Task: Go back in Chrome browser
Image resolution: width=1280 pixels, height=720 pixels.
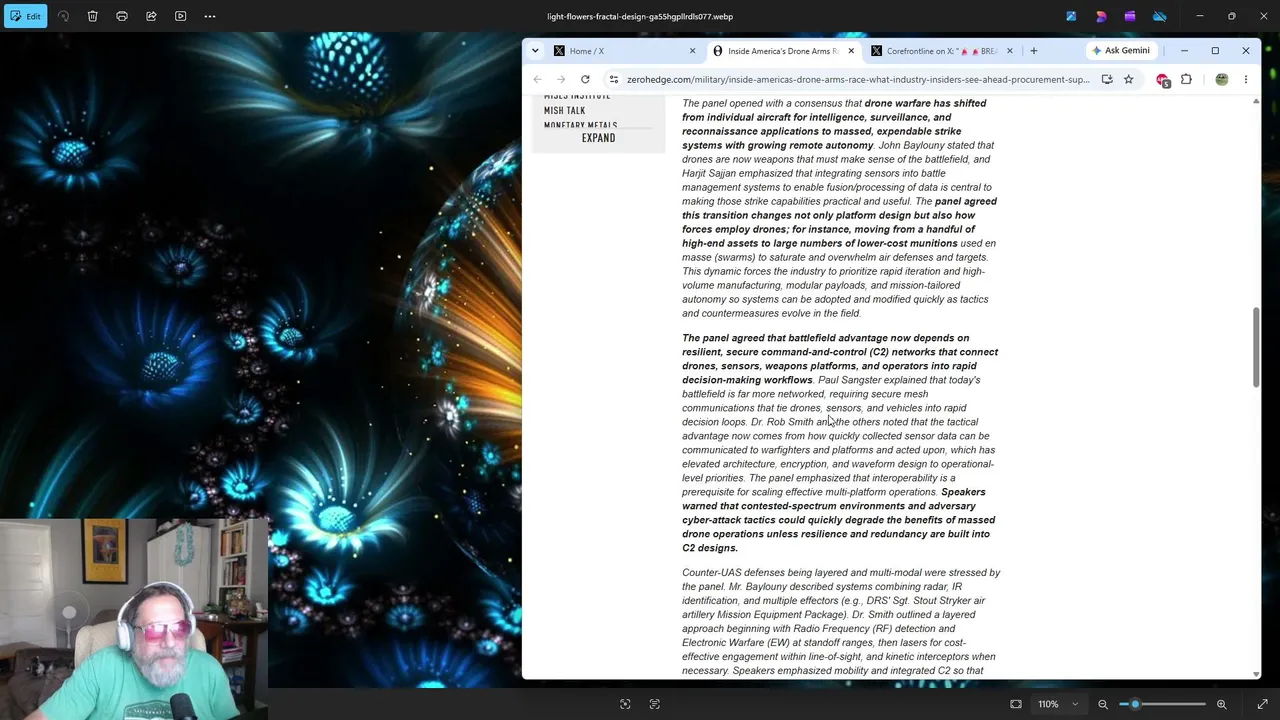Action: [537, 80]
